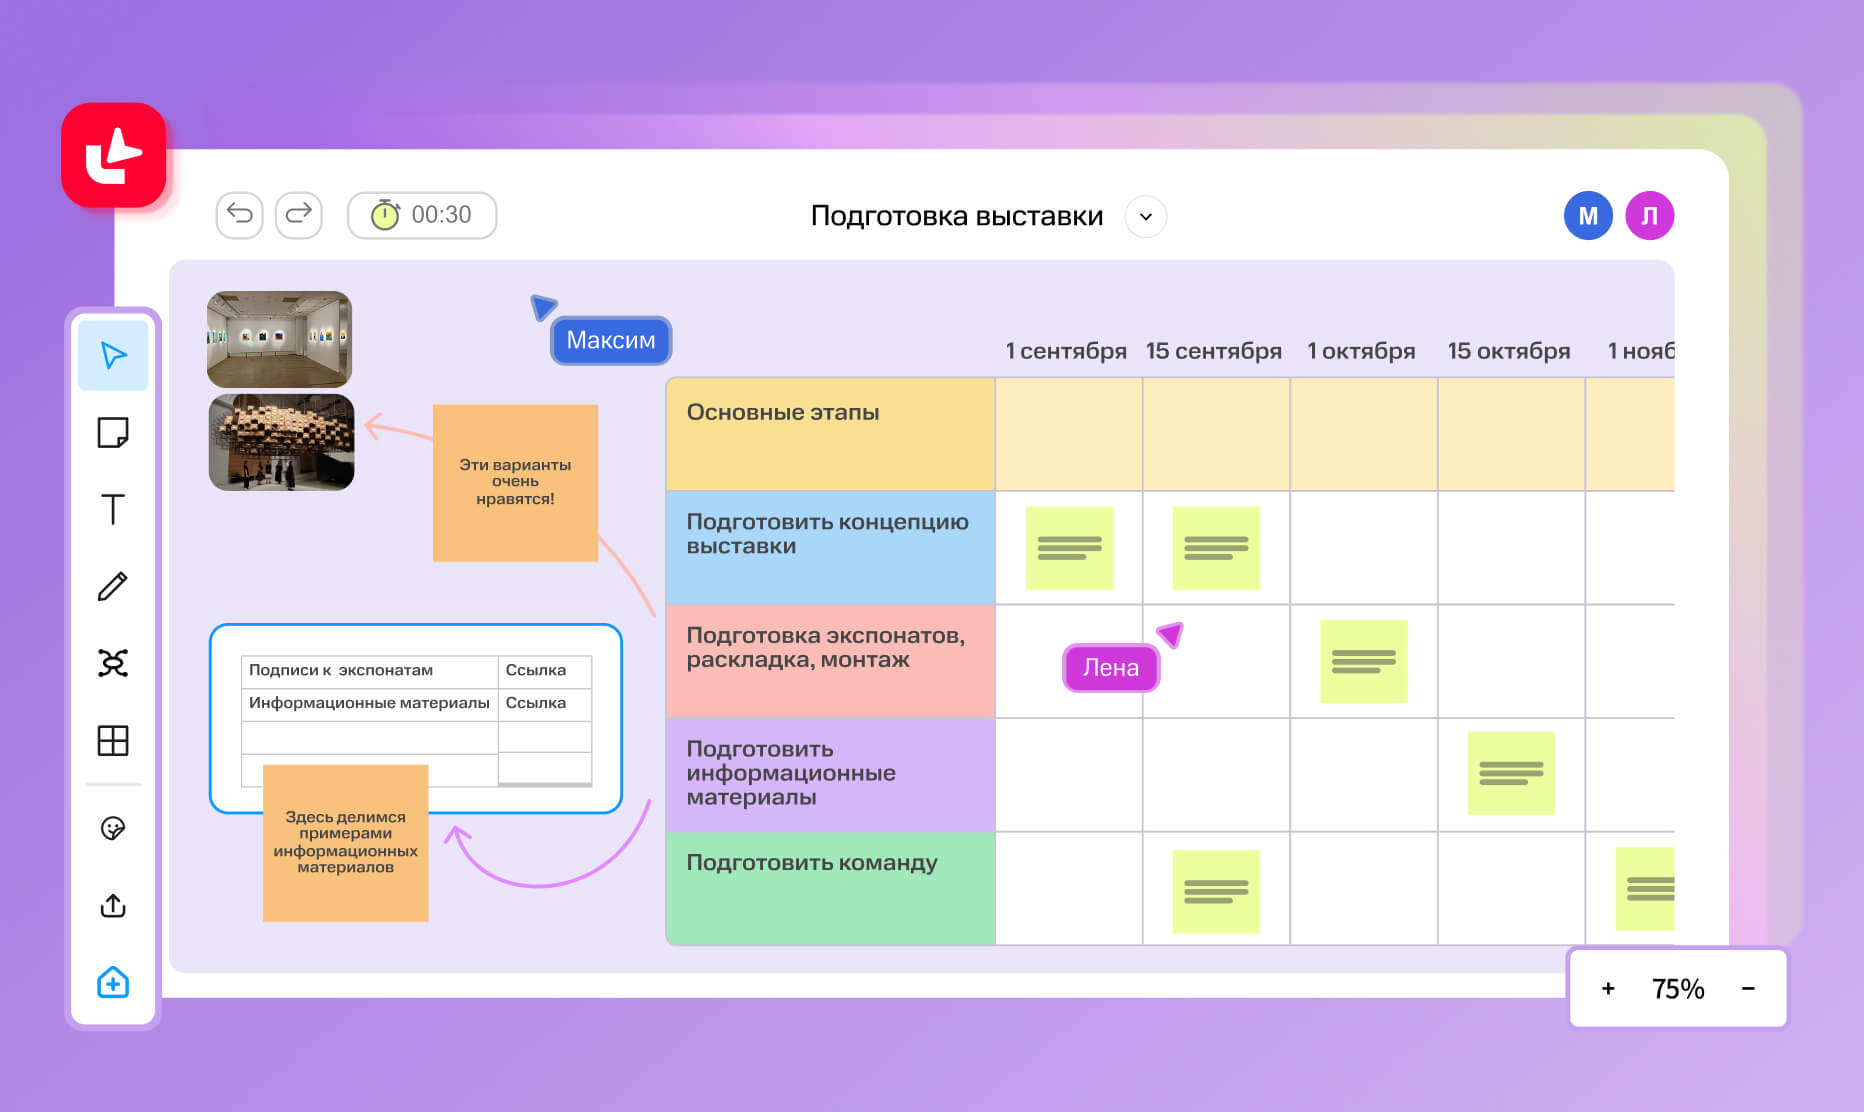Open the stickers emoji picker
Viewport: 1864px width, 1112px height.
click(113, 828)
